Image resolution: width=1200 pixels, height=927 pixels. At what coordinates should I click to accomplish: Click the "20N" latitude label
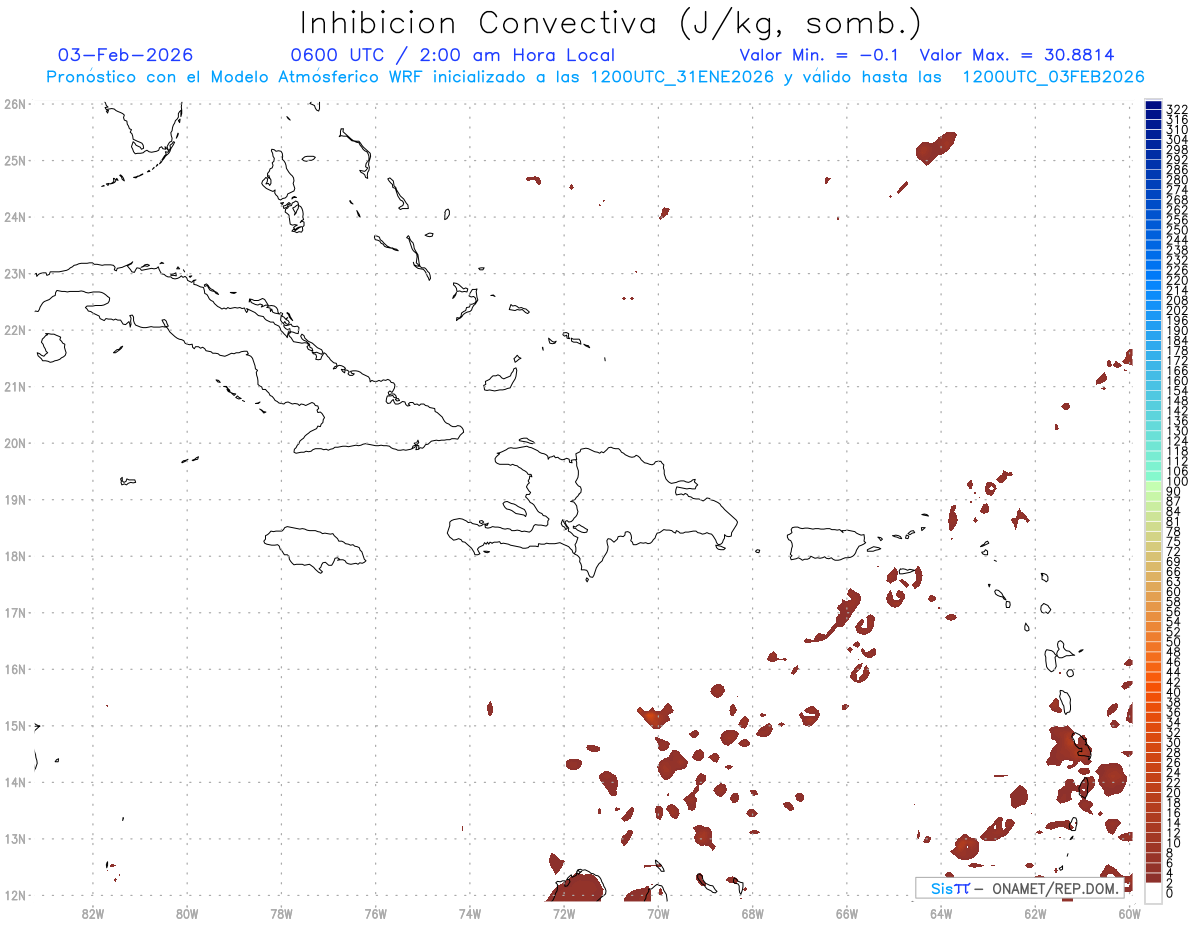[x=14, y=443]
